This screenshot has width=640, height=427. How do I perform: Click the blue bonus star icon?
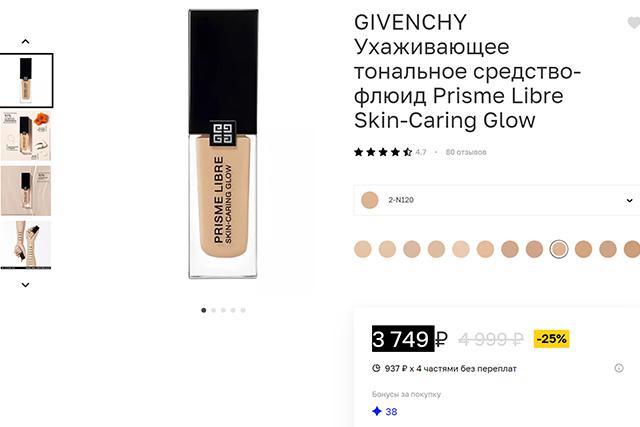[377, 411]
